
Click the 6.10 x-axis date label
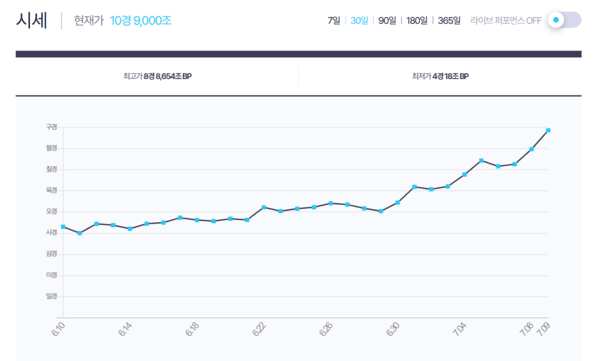coord(58,329)
